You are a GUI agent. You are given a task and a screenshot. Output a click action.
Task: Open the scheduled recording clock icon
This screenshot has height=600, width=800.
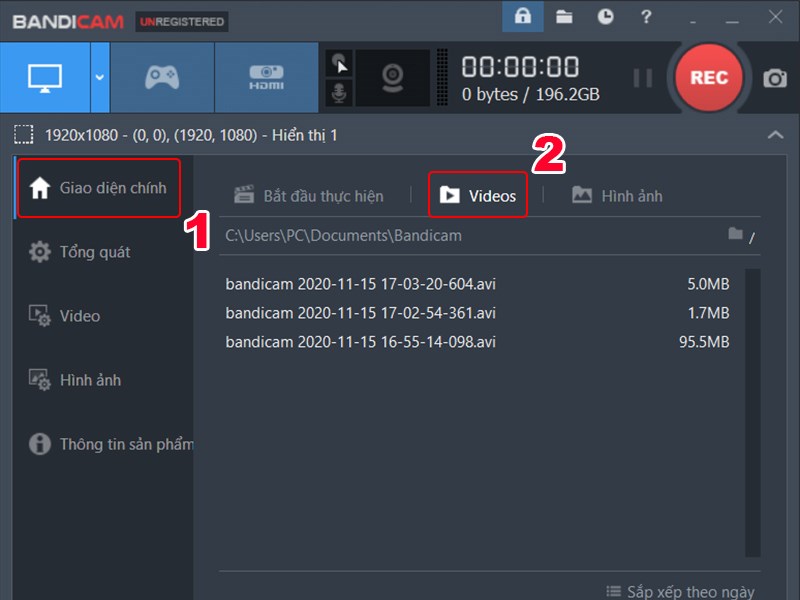tap(605, 17)
